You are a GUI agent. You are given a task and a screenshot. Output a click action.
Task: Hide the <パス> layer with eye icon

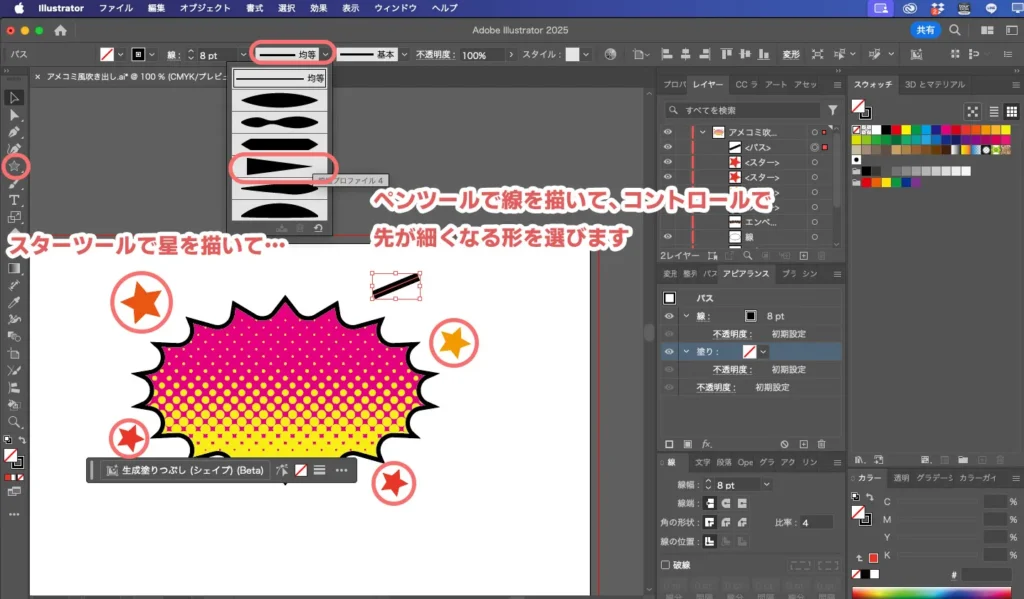[x=668, y=147]
